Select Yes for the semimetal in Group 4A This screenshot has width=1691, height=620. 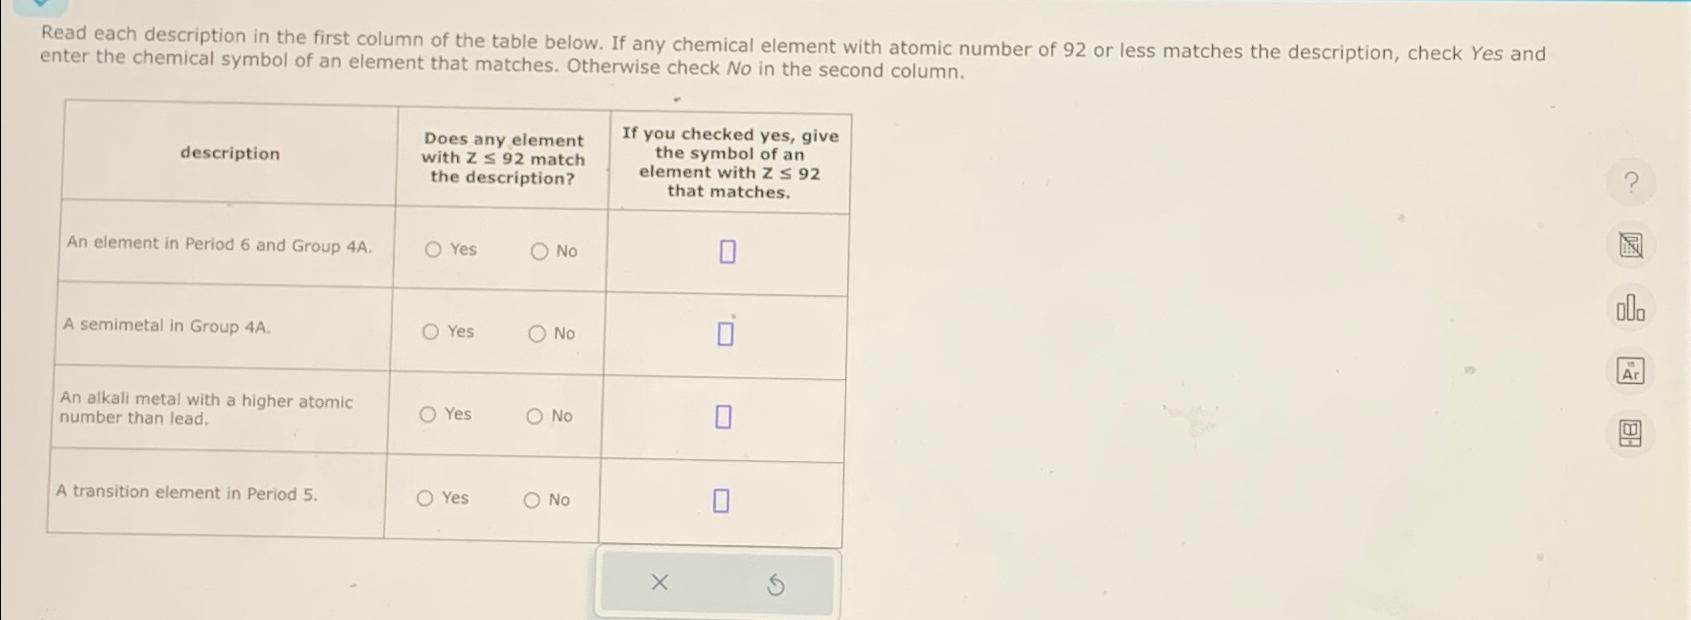click(x=429, y=333)
